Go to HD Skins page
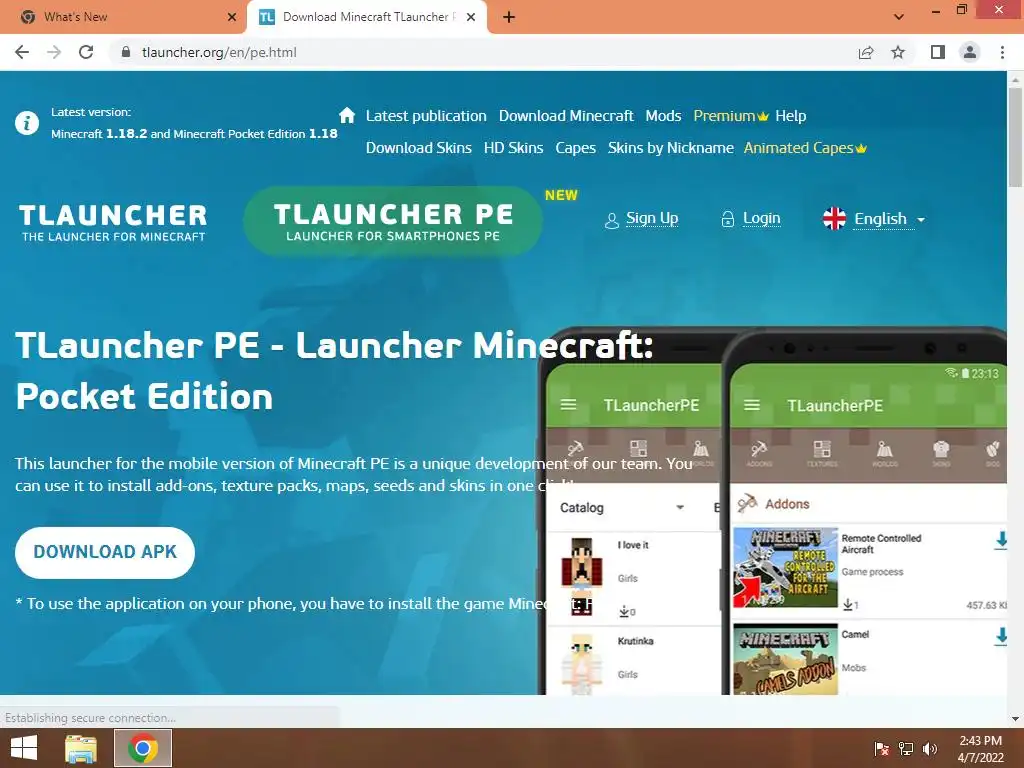 [513, 148]
